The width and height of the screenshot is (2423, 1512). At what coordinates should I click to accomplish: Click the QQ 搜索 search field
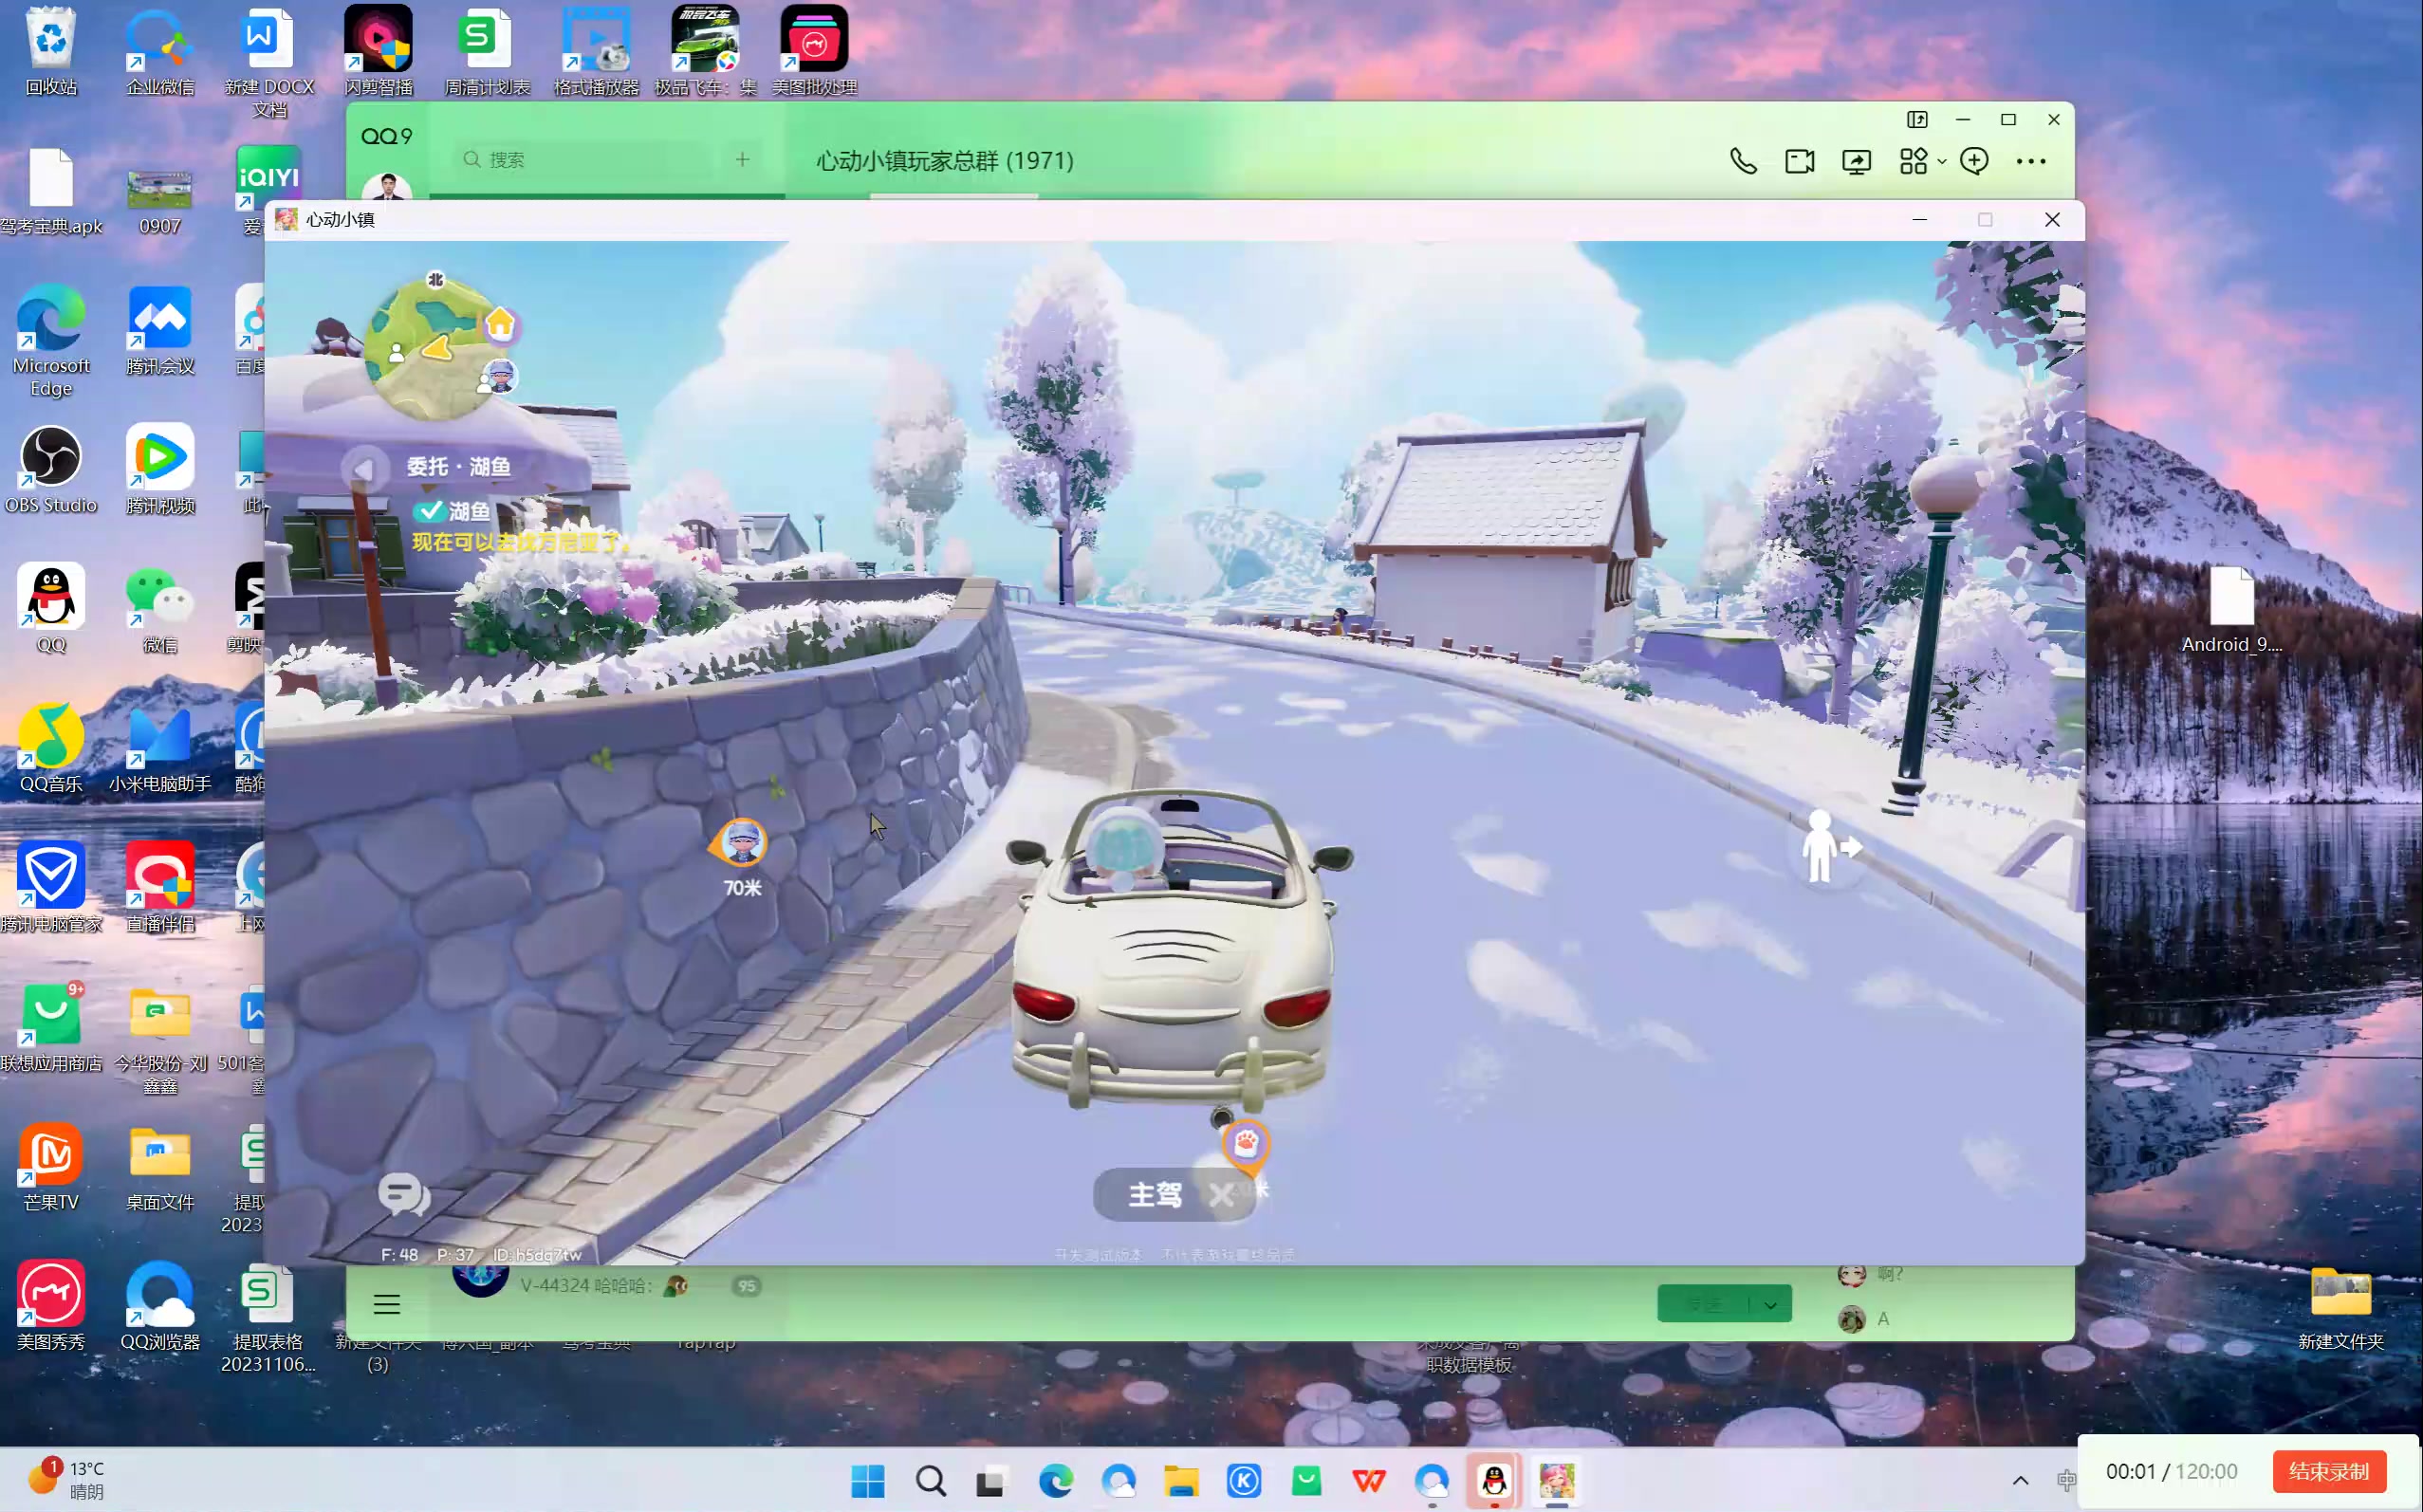tap(590, 159)
